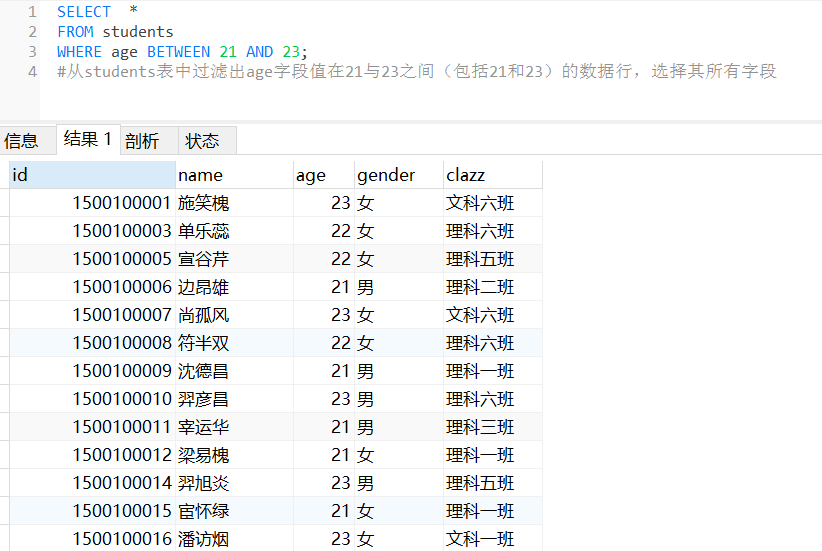Select clazz cell in 施笑槐 row

493,203
